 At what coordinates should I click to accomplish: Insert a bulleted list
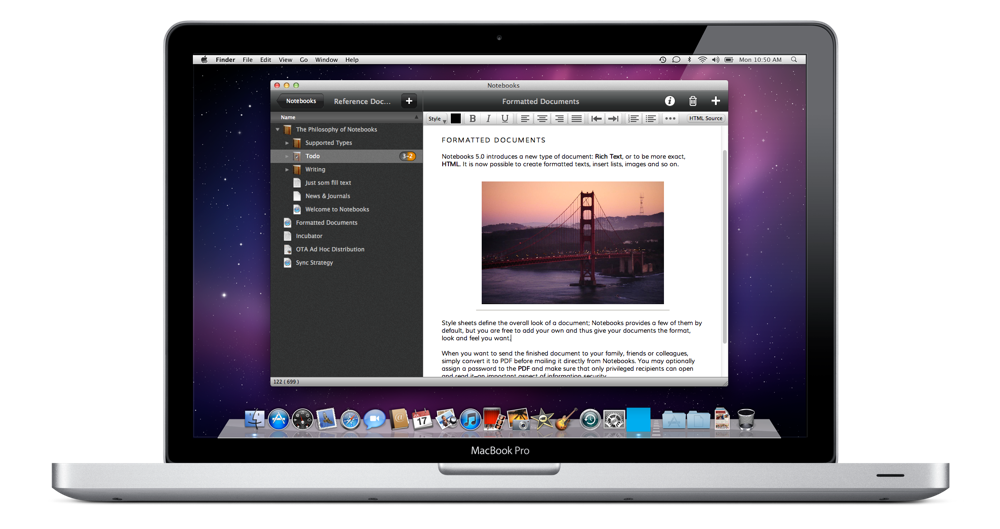coord(651,118)
